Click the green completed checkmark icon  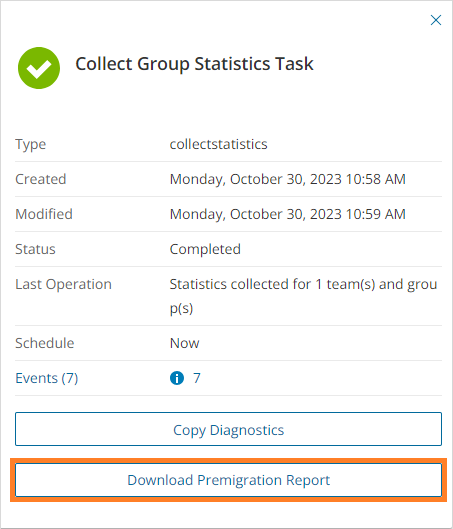pyautogui.click(x=39, y=68)
